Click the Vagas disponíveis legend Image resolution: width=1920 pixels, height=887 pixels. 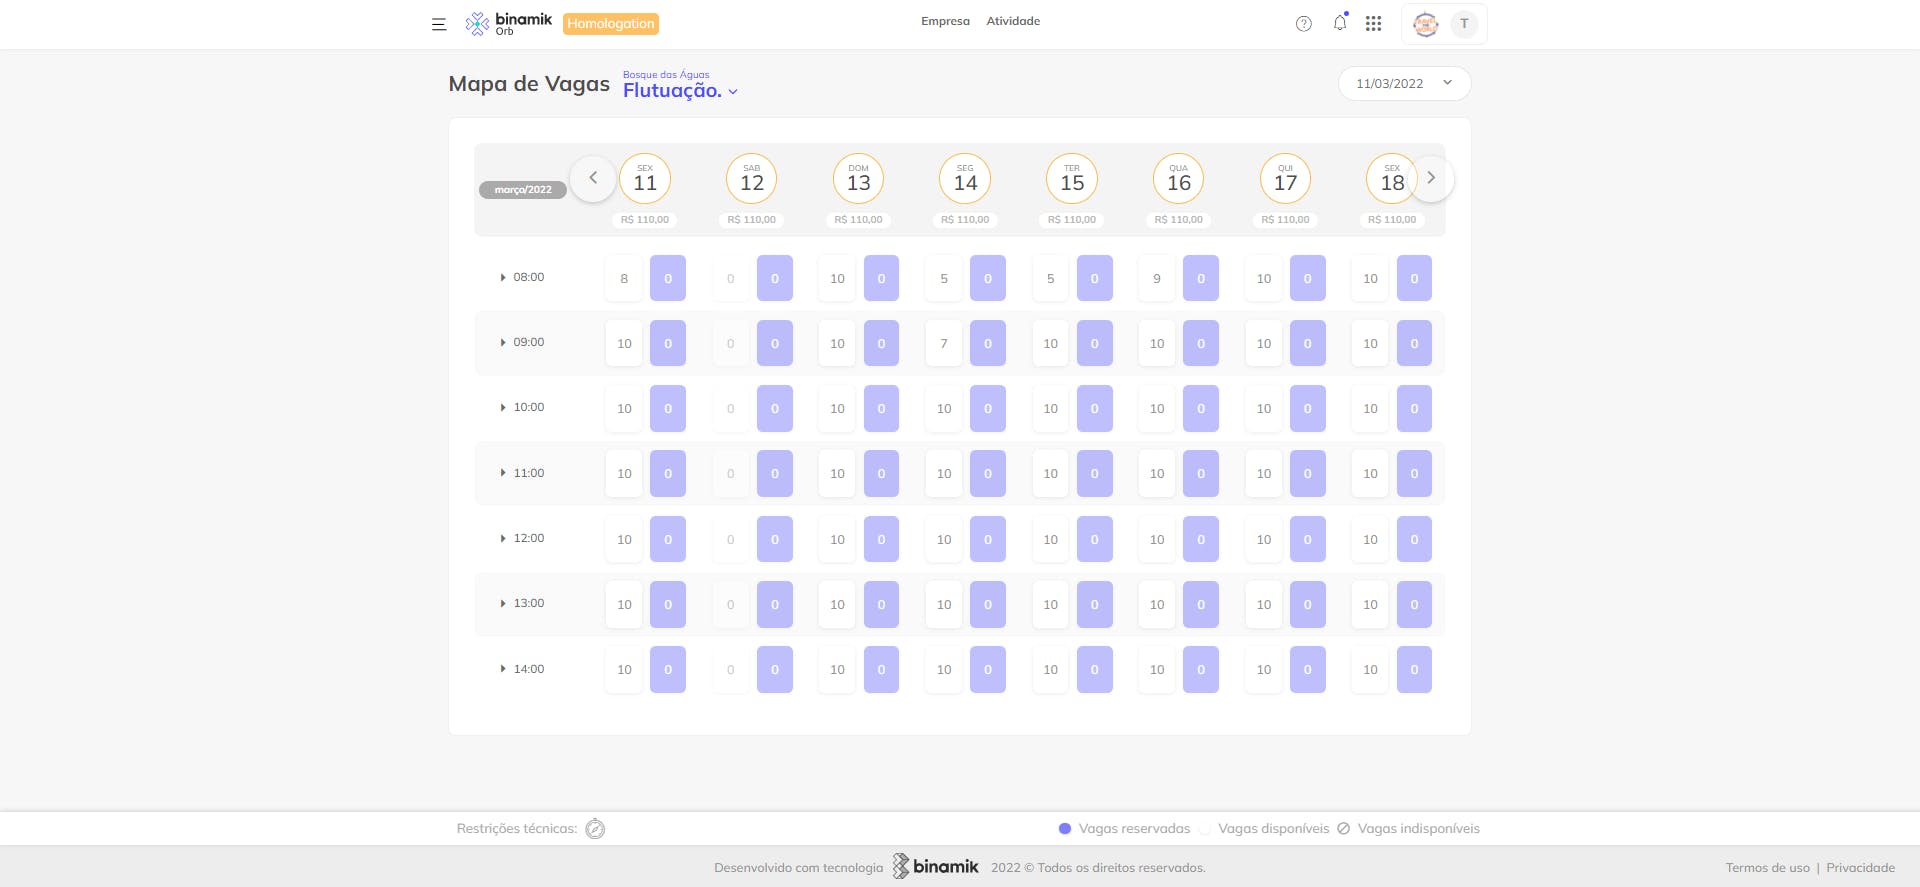[x=1265, y=828]
